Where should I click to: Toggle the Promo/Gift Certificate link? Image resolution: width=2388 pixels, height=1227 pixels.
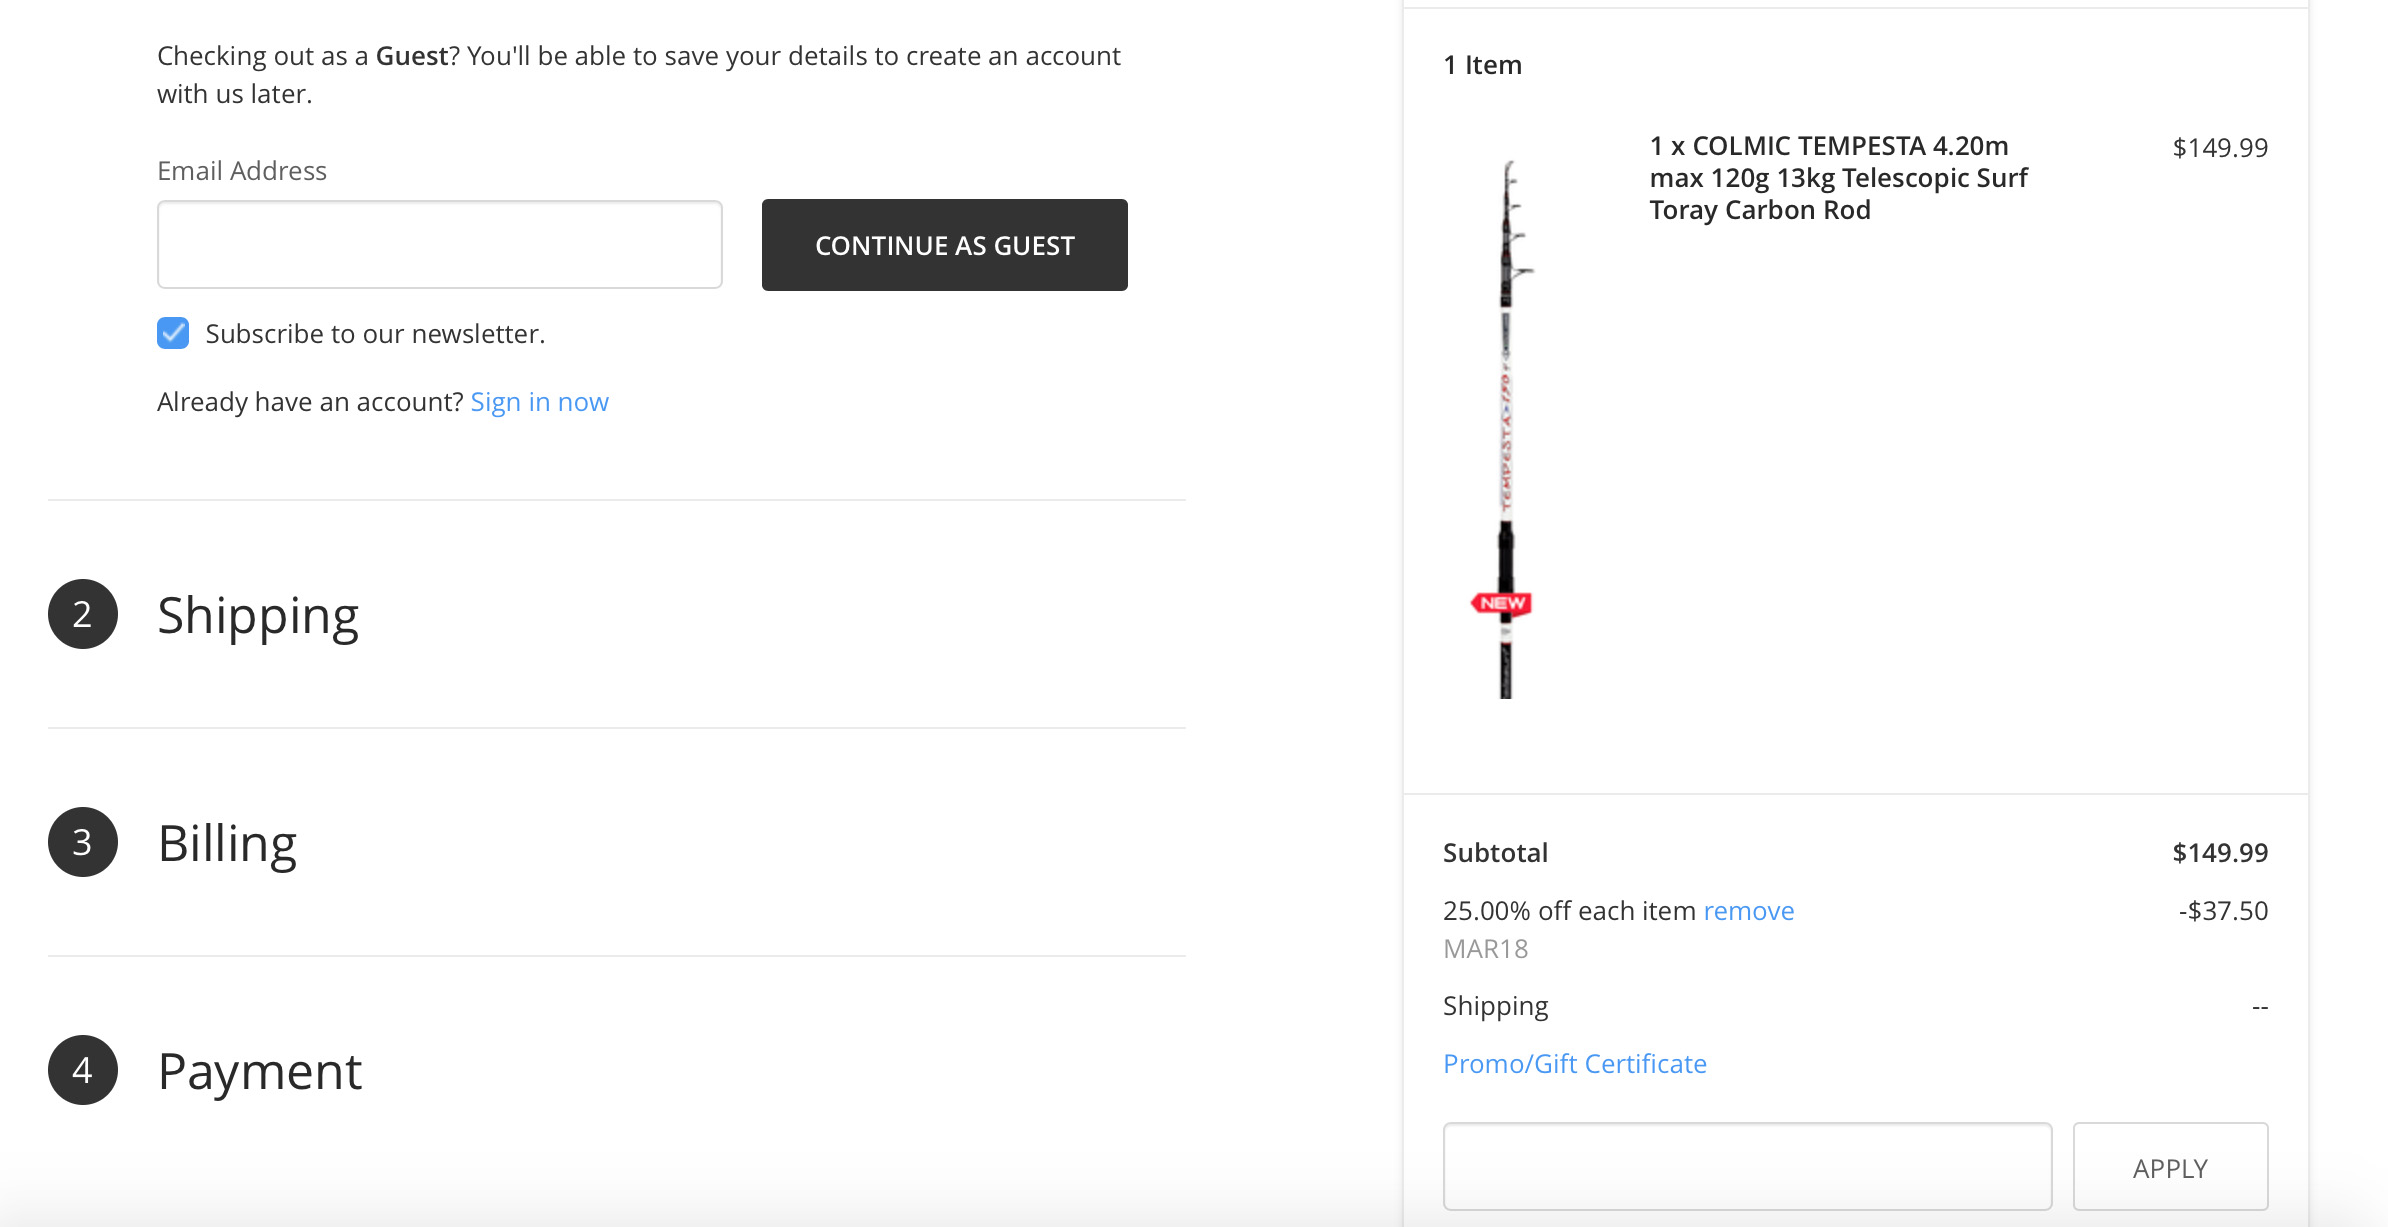[1574, 1064]
